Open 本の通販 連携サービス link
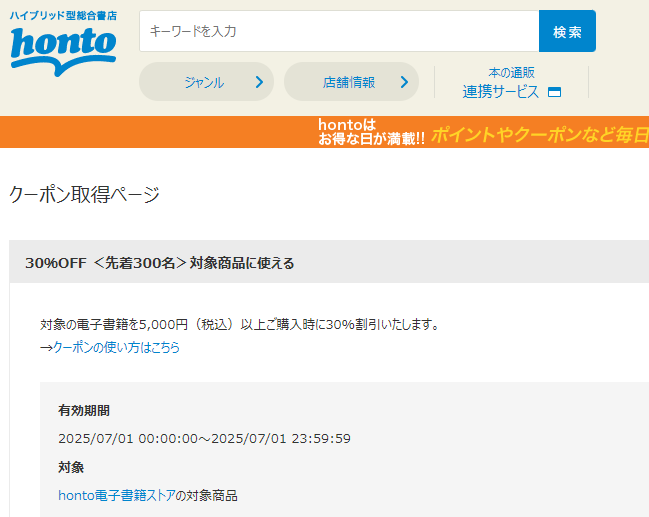The image size is (649, 517). tap(511, 83)
